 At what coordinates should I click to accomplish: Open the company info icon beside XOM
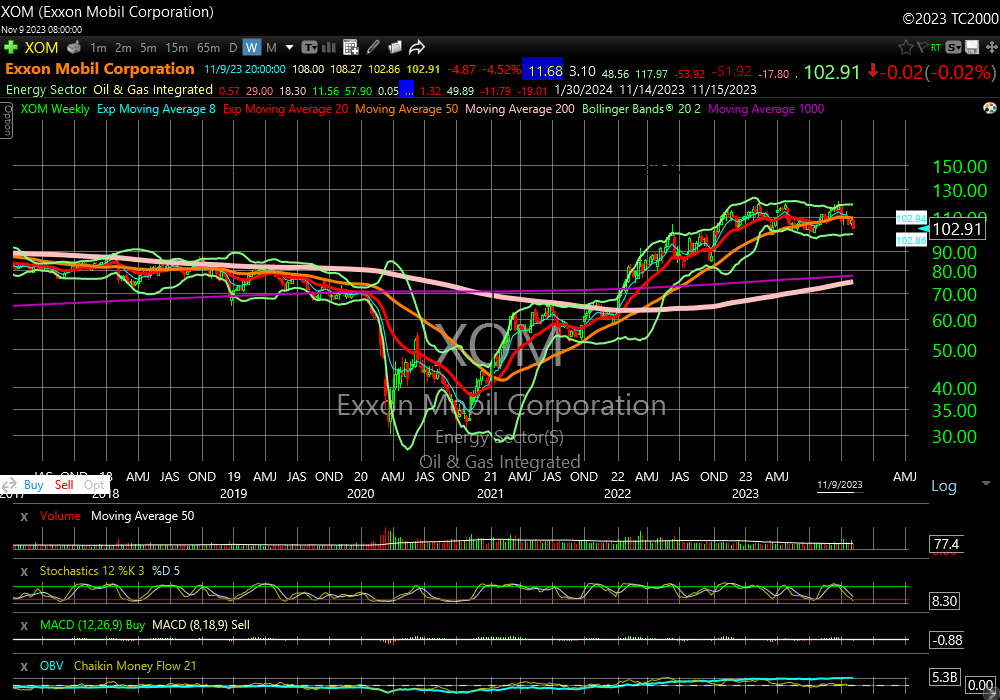74,47
